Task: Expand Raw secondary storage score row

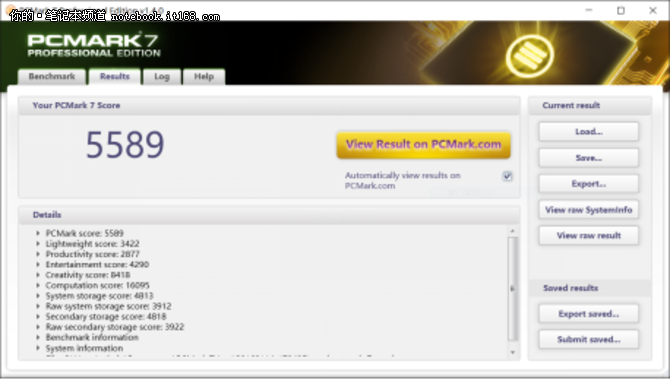Action: click(38, 327)
